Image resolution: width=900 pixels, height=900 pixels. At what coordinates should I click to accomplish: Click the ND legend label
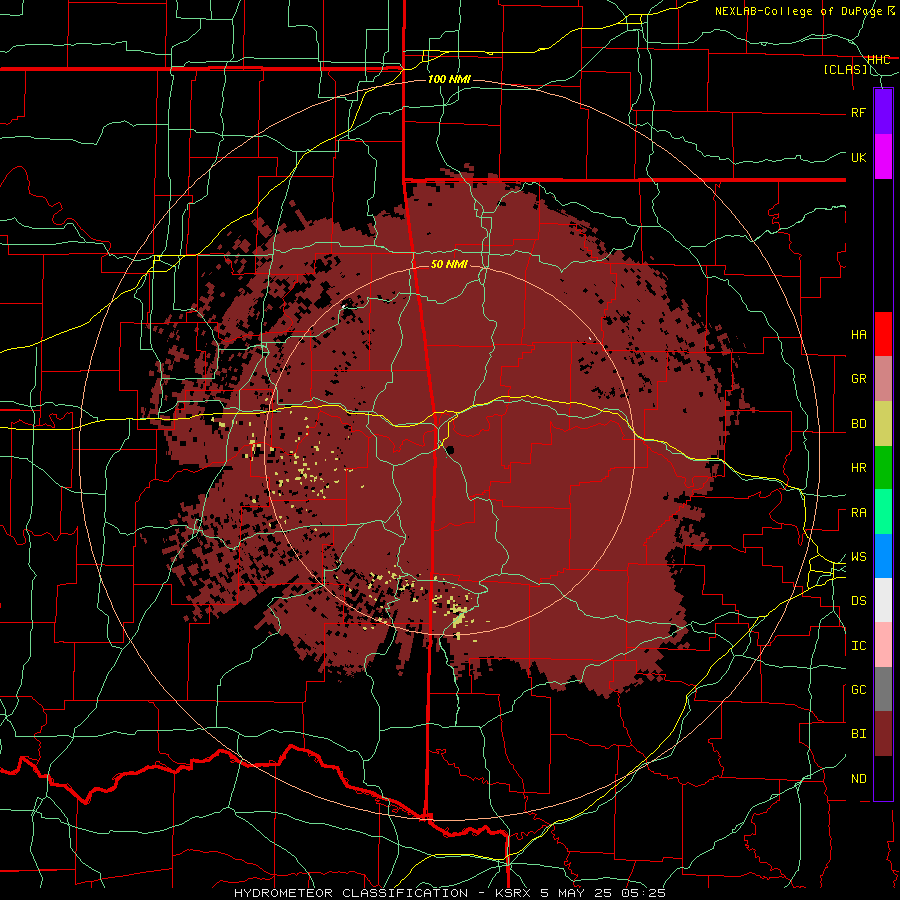tap(859, 779)
